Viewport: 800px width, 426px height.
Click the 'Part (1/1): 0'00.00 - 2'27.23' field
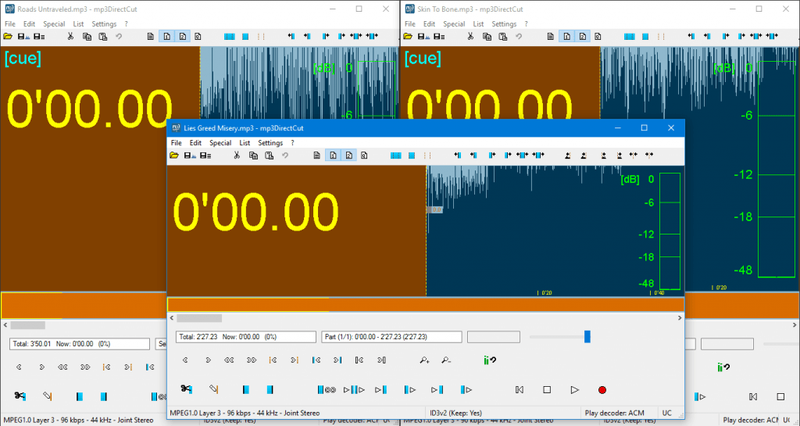click(391, 337)
